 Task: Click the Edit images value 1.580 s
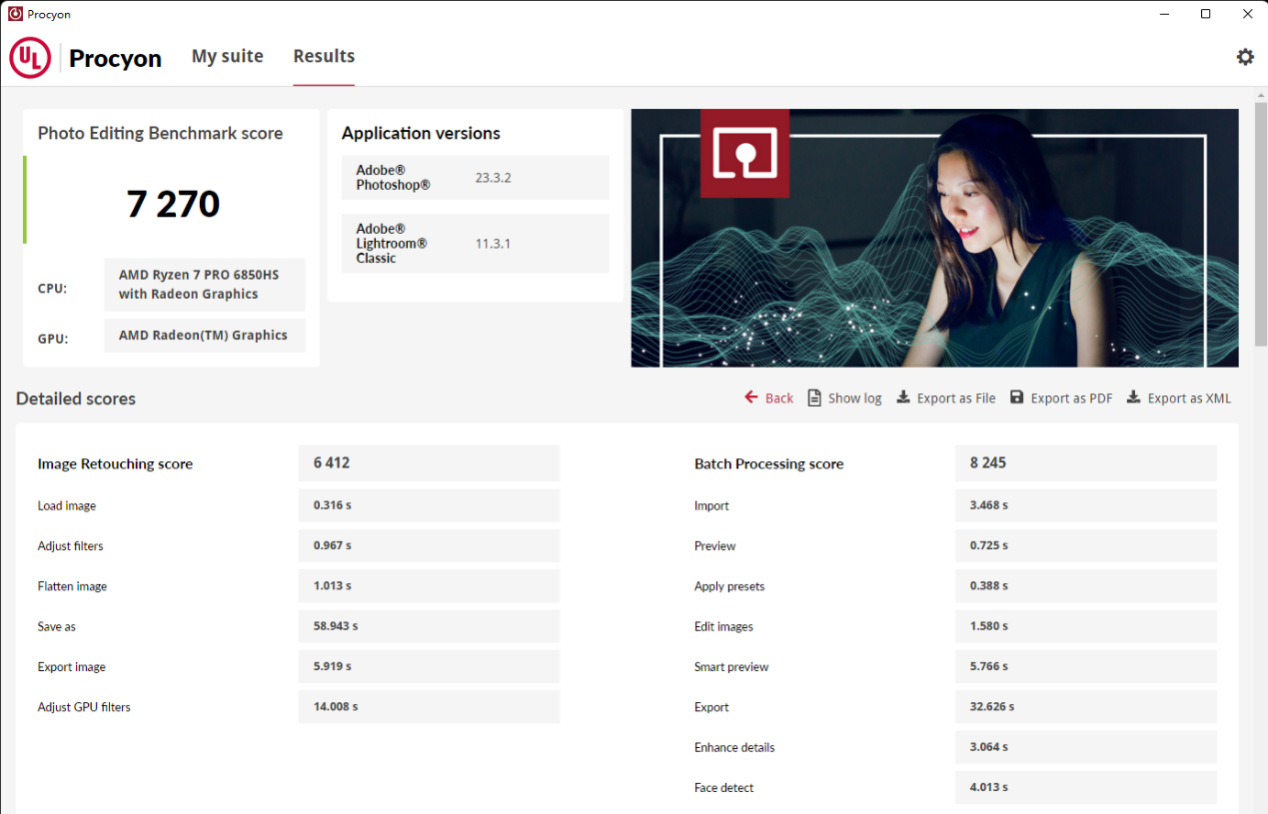coord(1086,626)
